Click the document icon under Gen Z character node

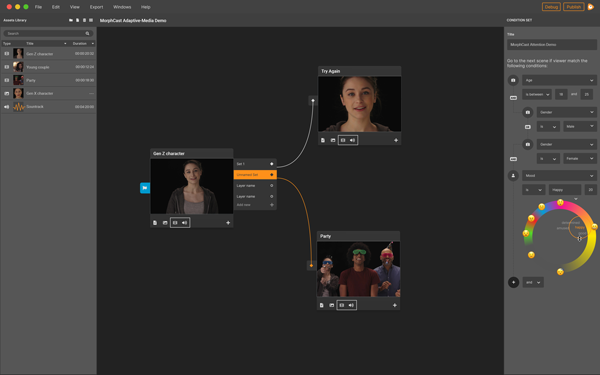(155, 223)
